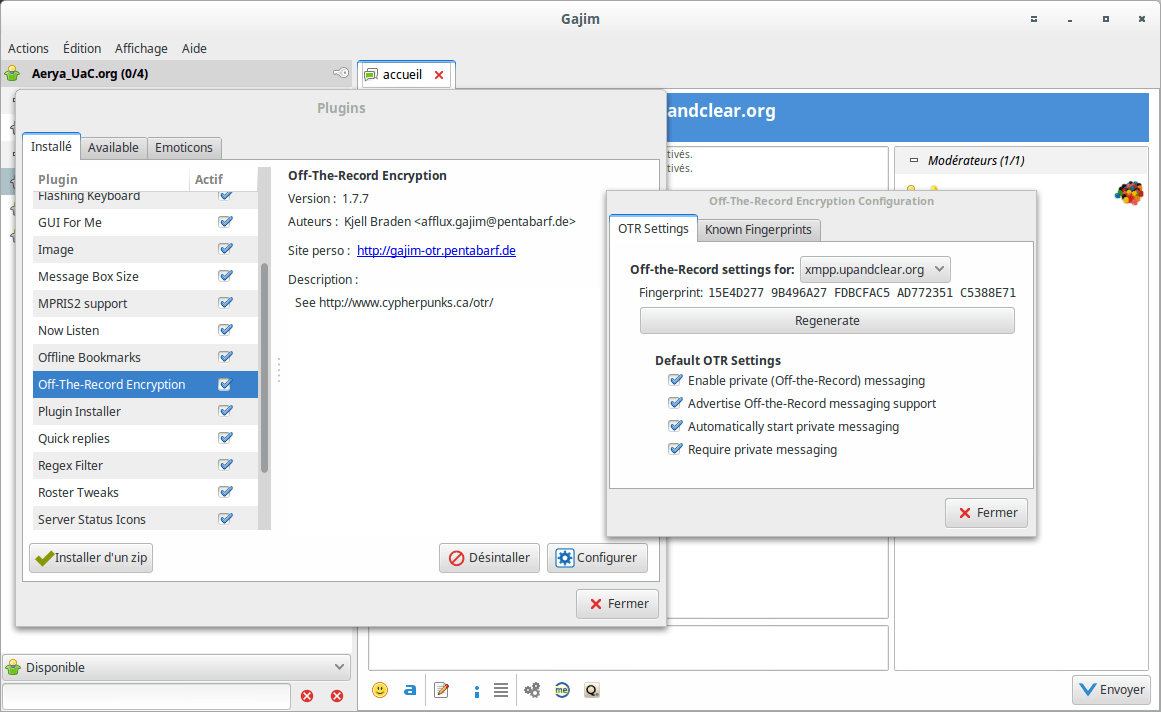The height and width of the screenshot is (712, 1161).
Task: Select the Roster Tweaks plugin row
Action: click(x=145, y=492)
